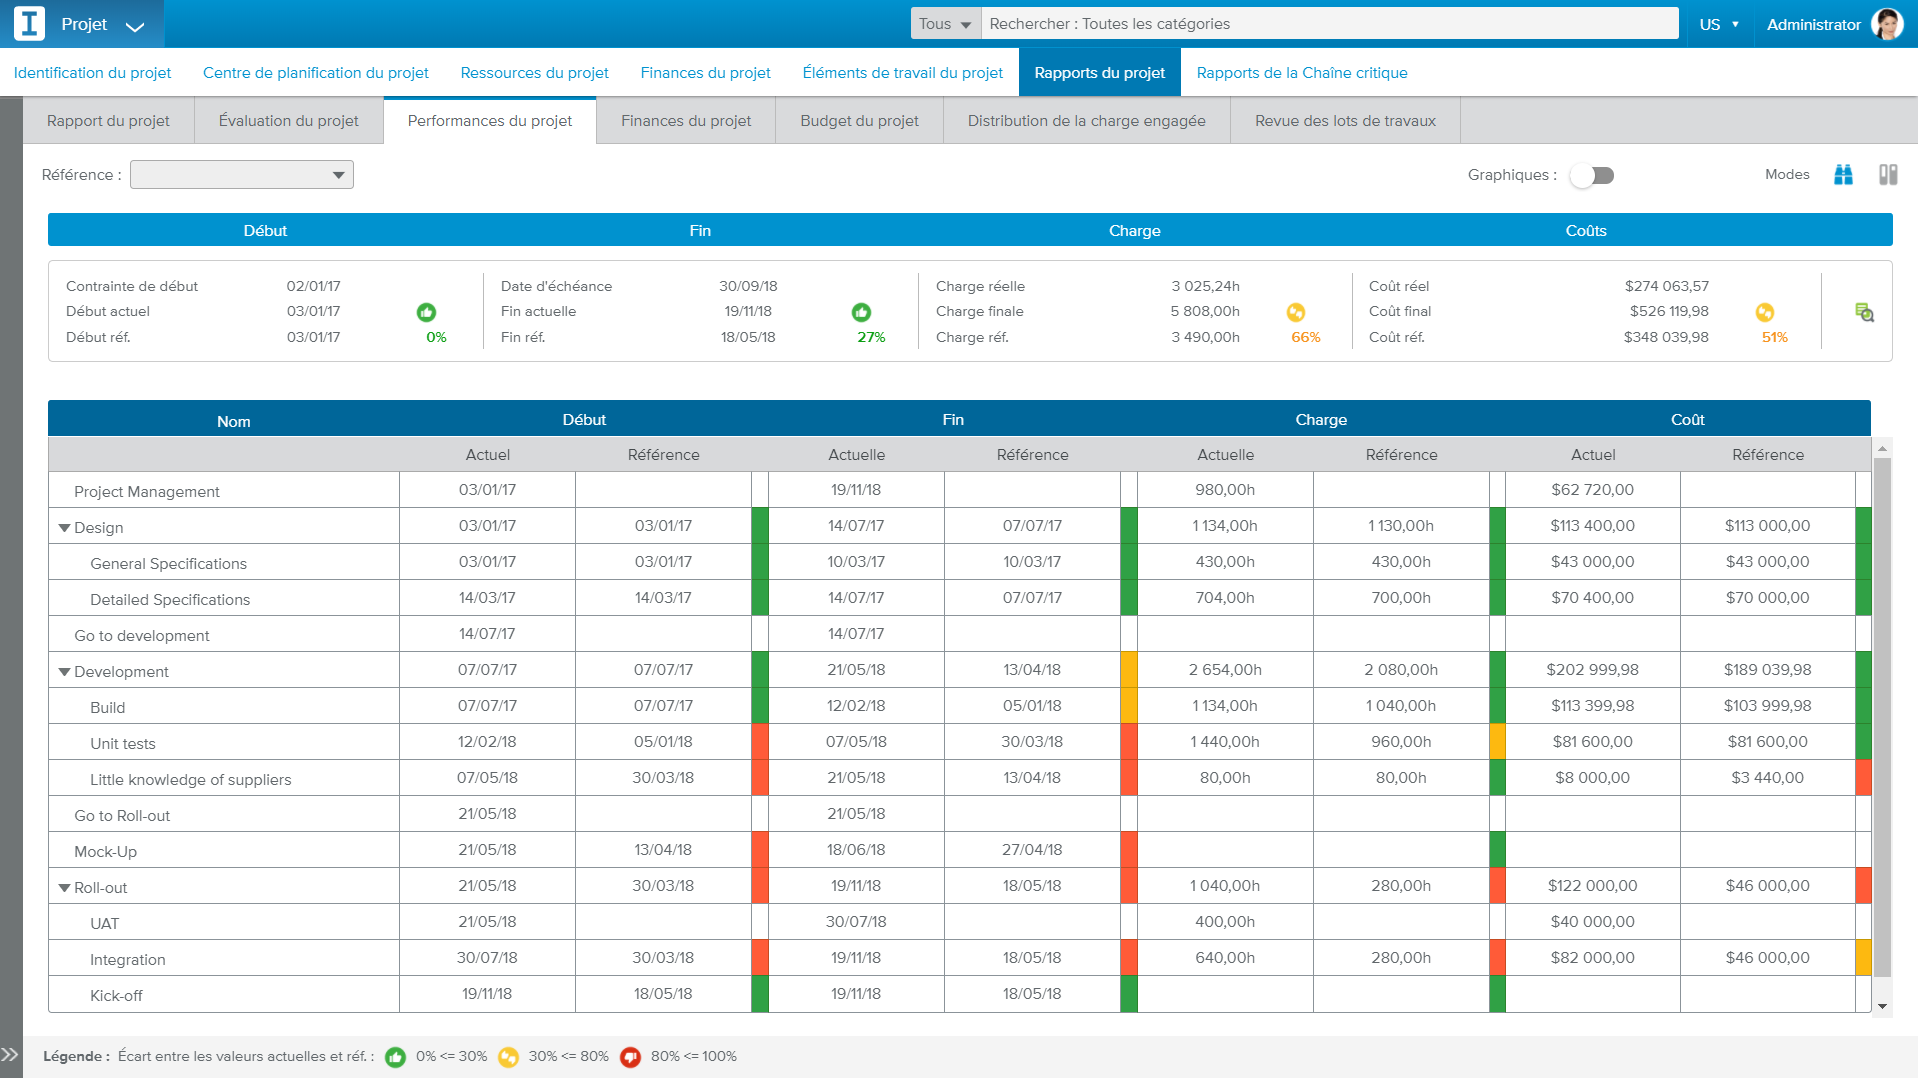Switch to the Budget du projet tab

coord(859,121)
